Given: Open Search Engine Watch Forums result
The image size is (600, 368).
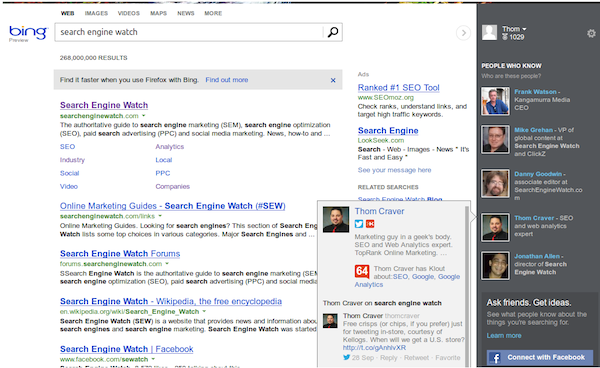Looking at the screenshot, I should pyautogui.click(x=120, y=254).
